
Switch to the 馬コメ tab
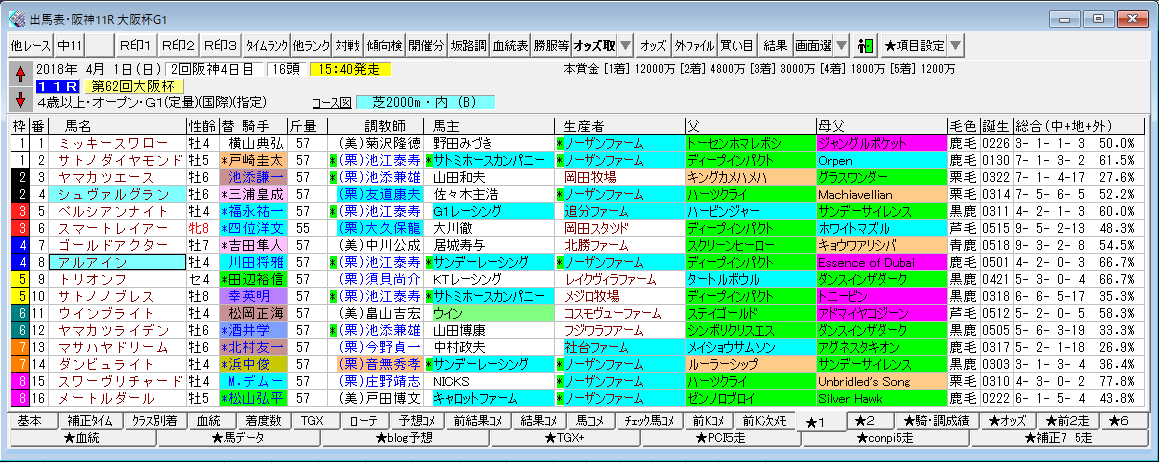589,422
